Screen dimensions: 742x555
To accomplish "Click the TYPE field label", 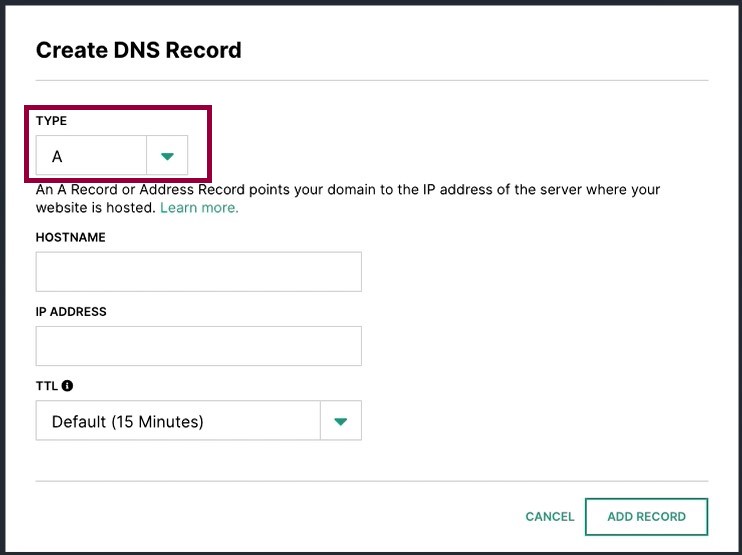I will coord(51,121).
